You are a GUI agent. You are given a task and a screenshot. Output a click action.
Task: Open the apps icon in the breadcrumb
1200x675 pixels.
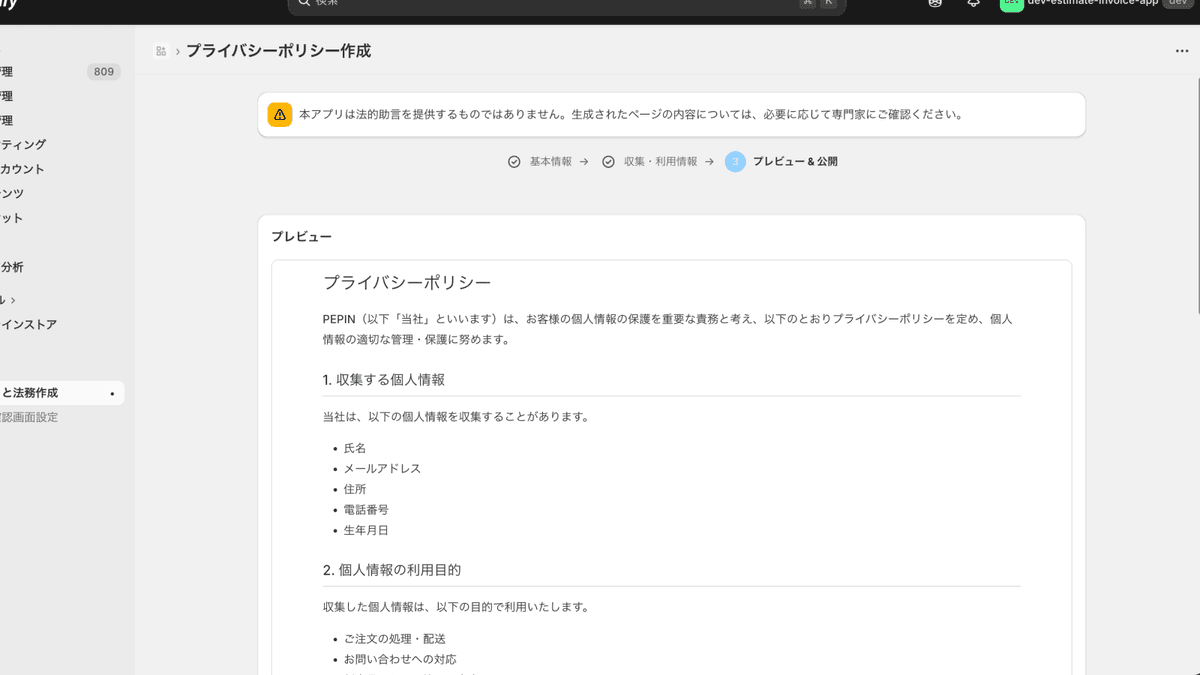tap(161, 50)
